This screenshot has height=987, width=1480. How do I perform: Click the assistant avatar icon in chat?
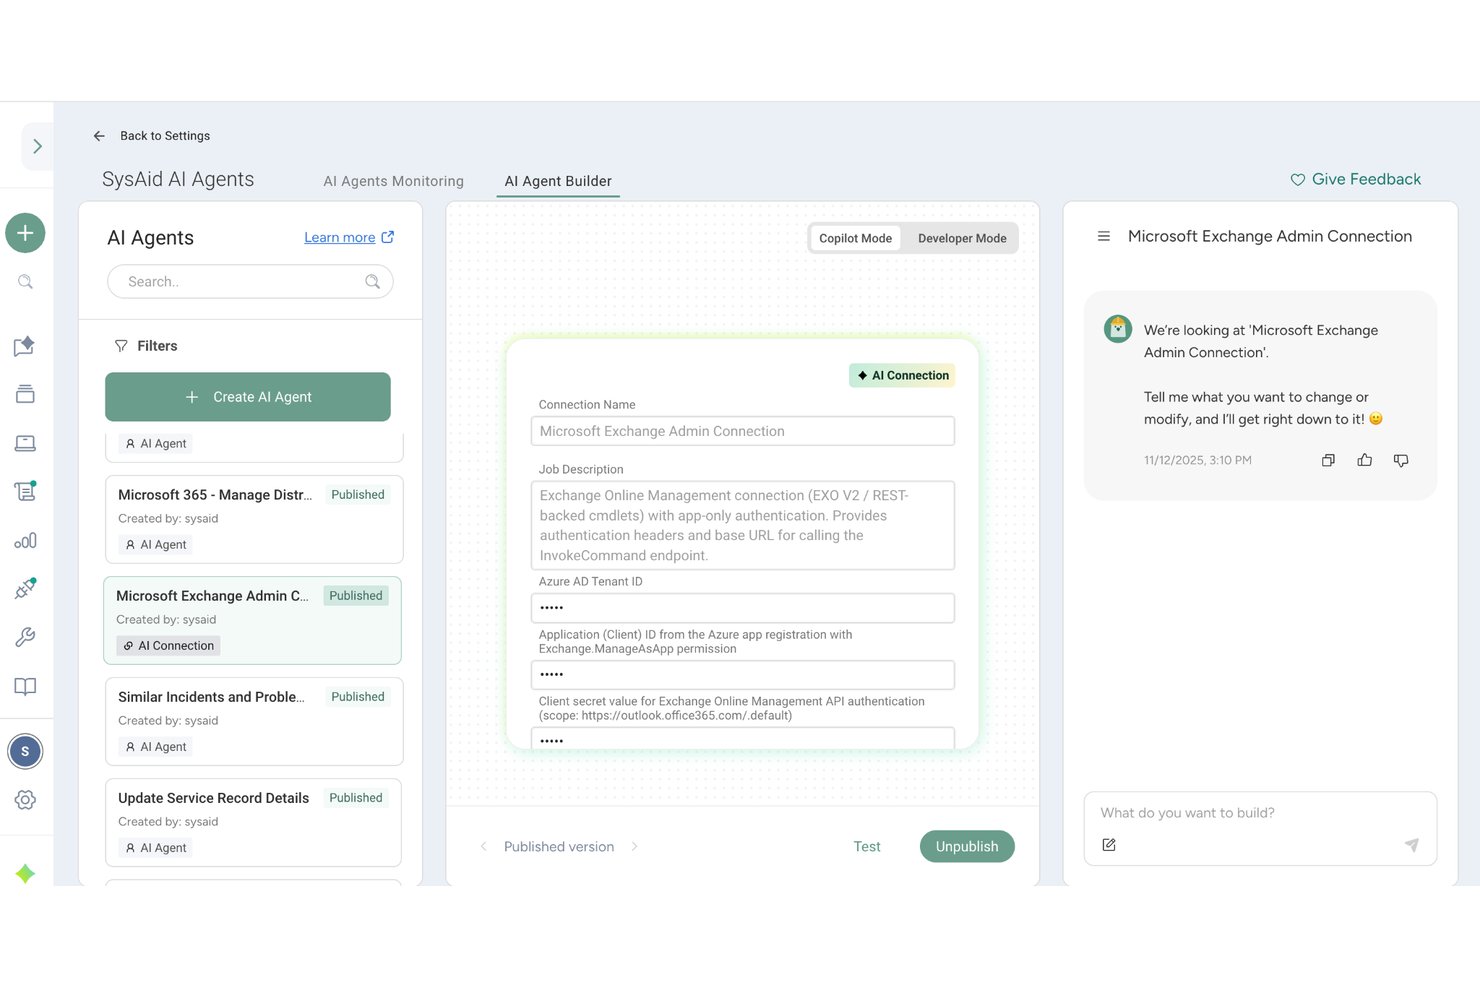(1118, 328)
